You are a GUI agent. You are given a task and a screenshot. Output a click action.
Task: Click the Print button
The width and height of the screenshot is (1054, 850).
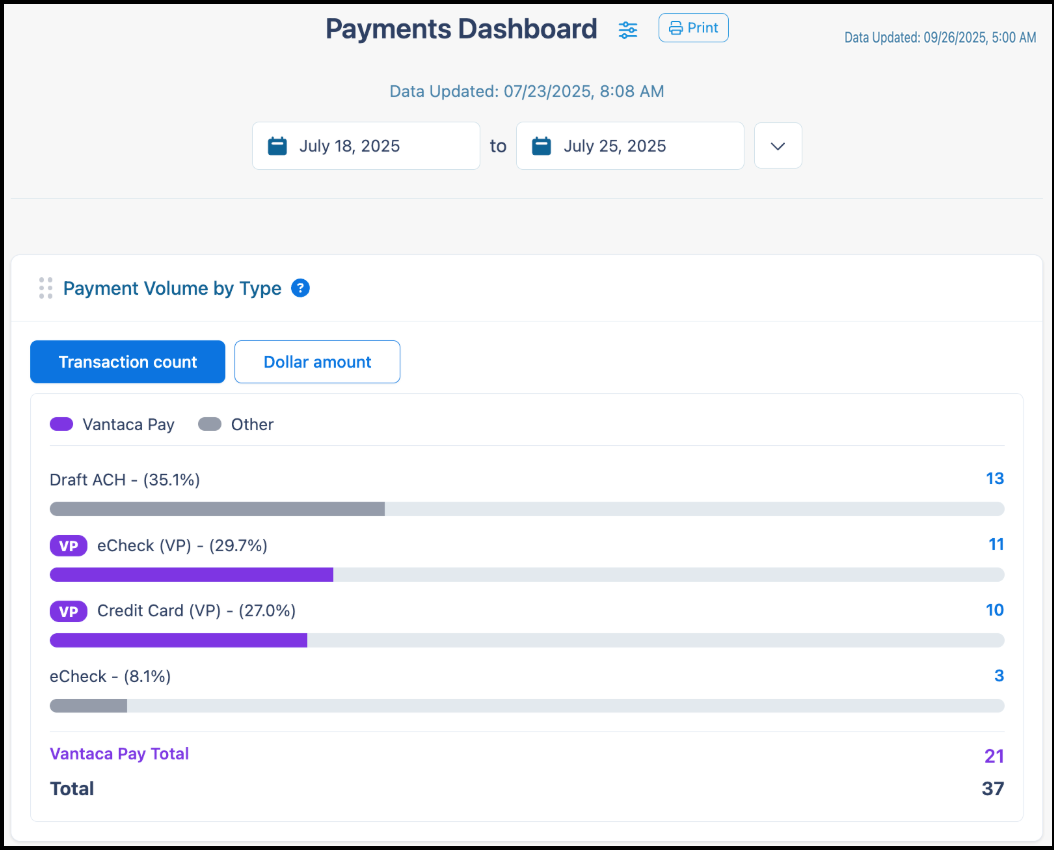693,27
